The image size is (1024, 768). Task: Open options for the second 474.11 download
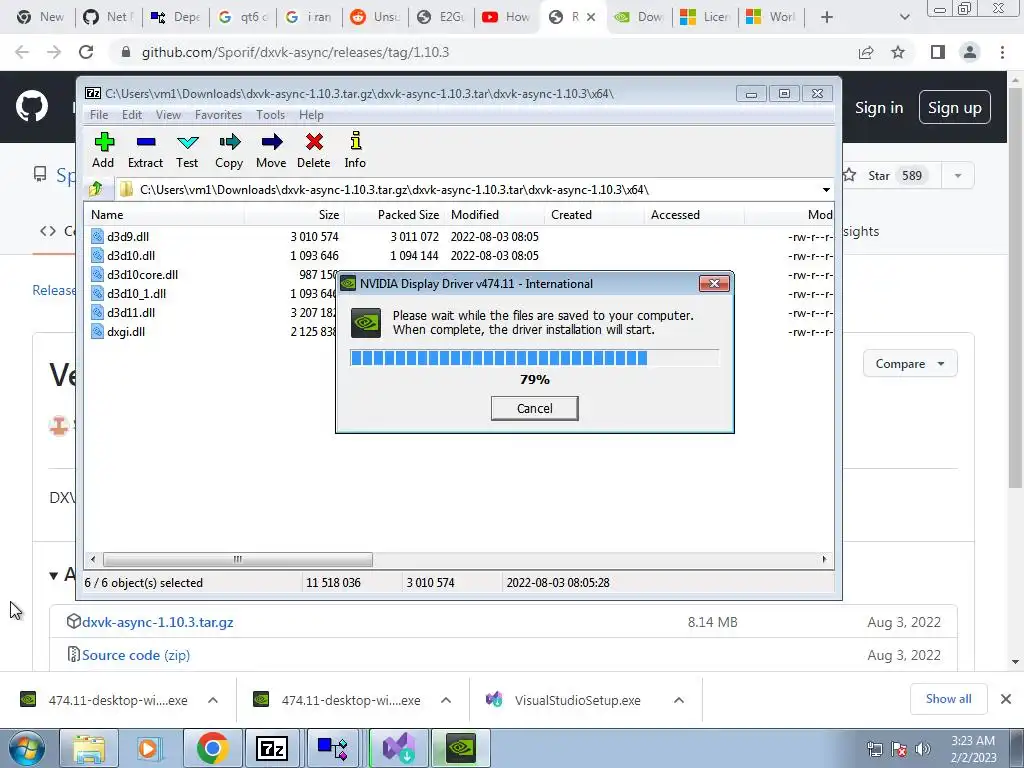[445, 700]
